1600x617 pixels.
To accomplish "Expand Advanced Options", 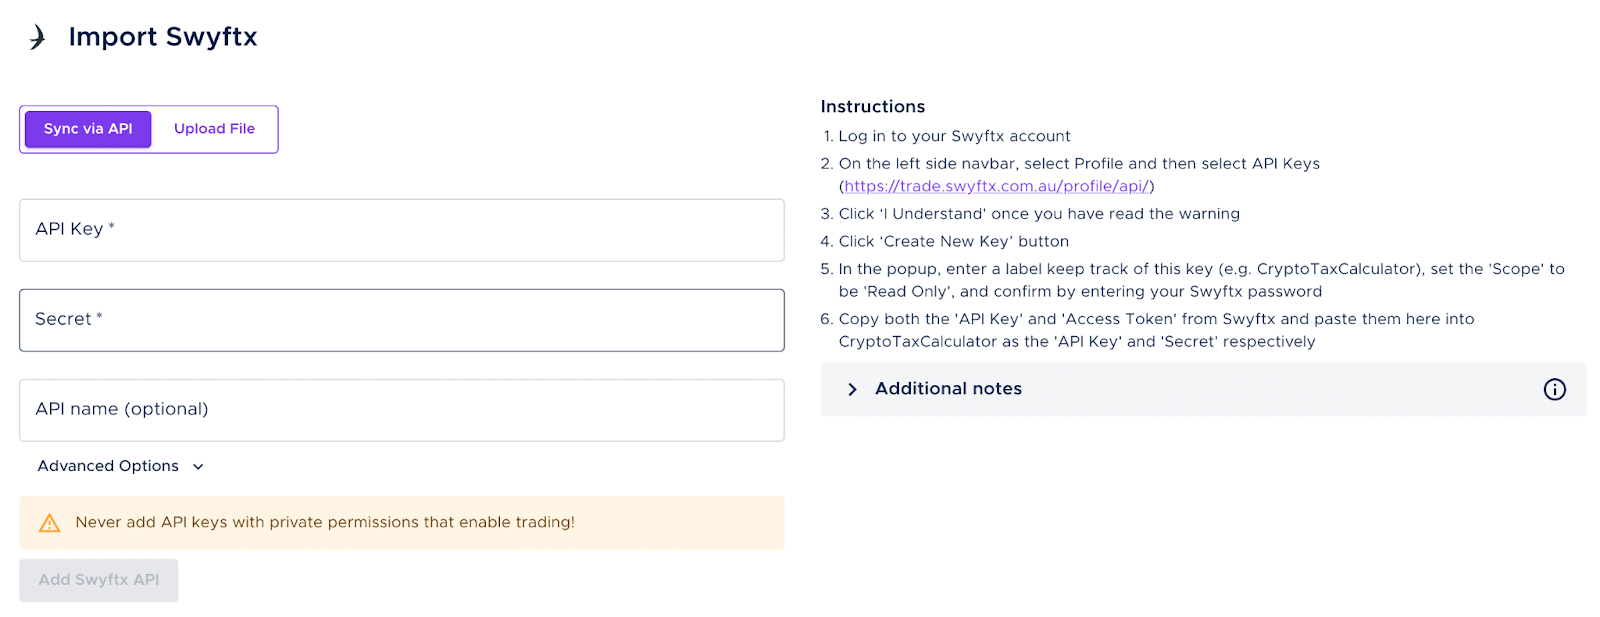I will tap(121, 466).
